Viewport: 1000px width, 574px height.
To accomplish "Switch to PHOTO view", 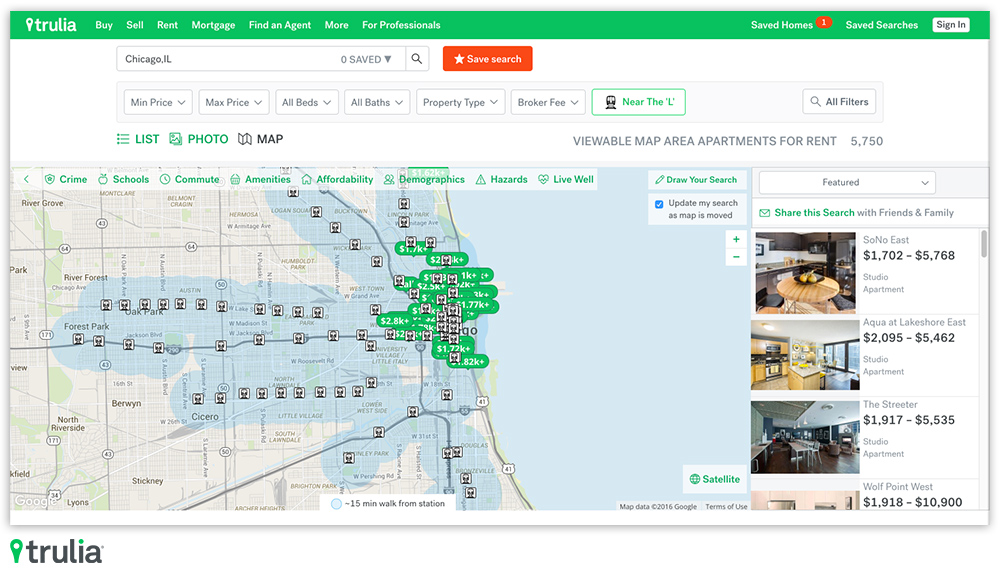I will [198, 139].
